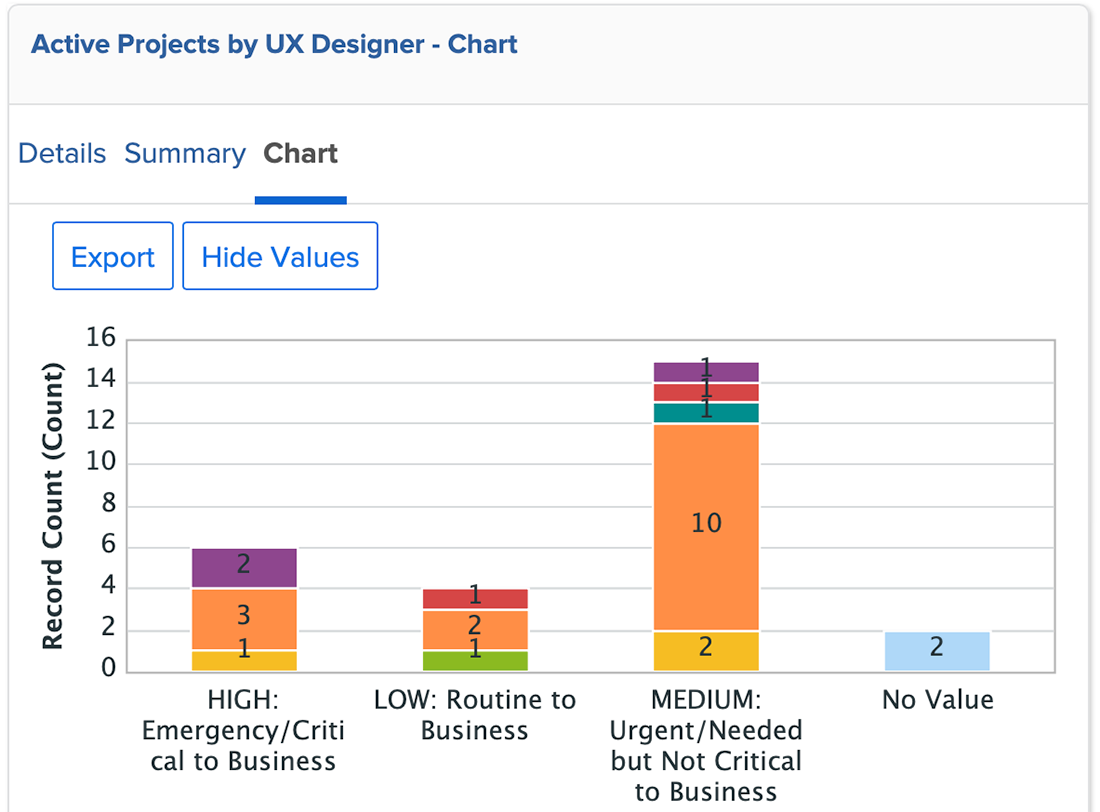This screenshot has height=812, width=1100.
Task: Click the yellow segment in MEDIUM bar
Action: (x=706, y=651)
